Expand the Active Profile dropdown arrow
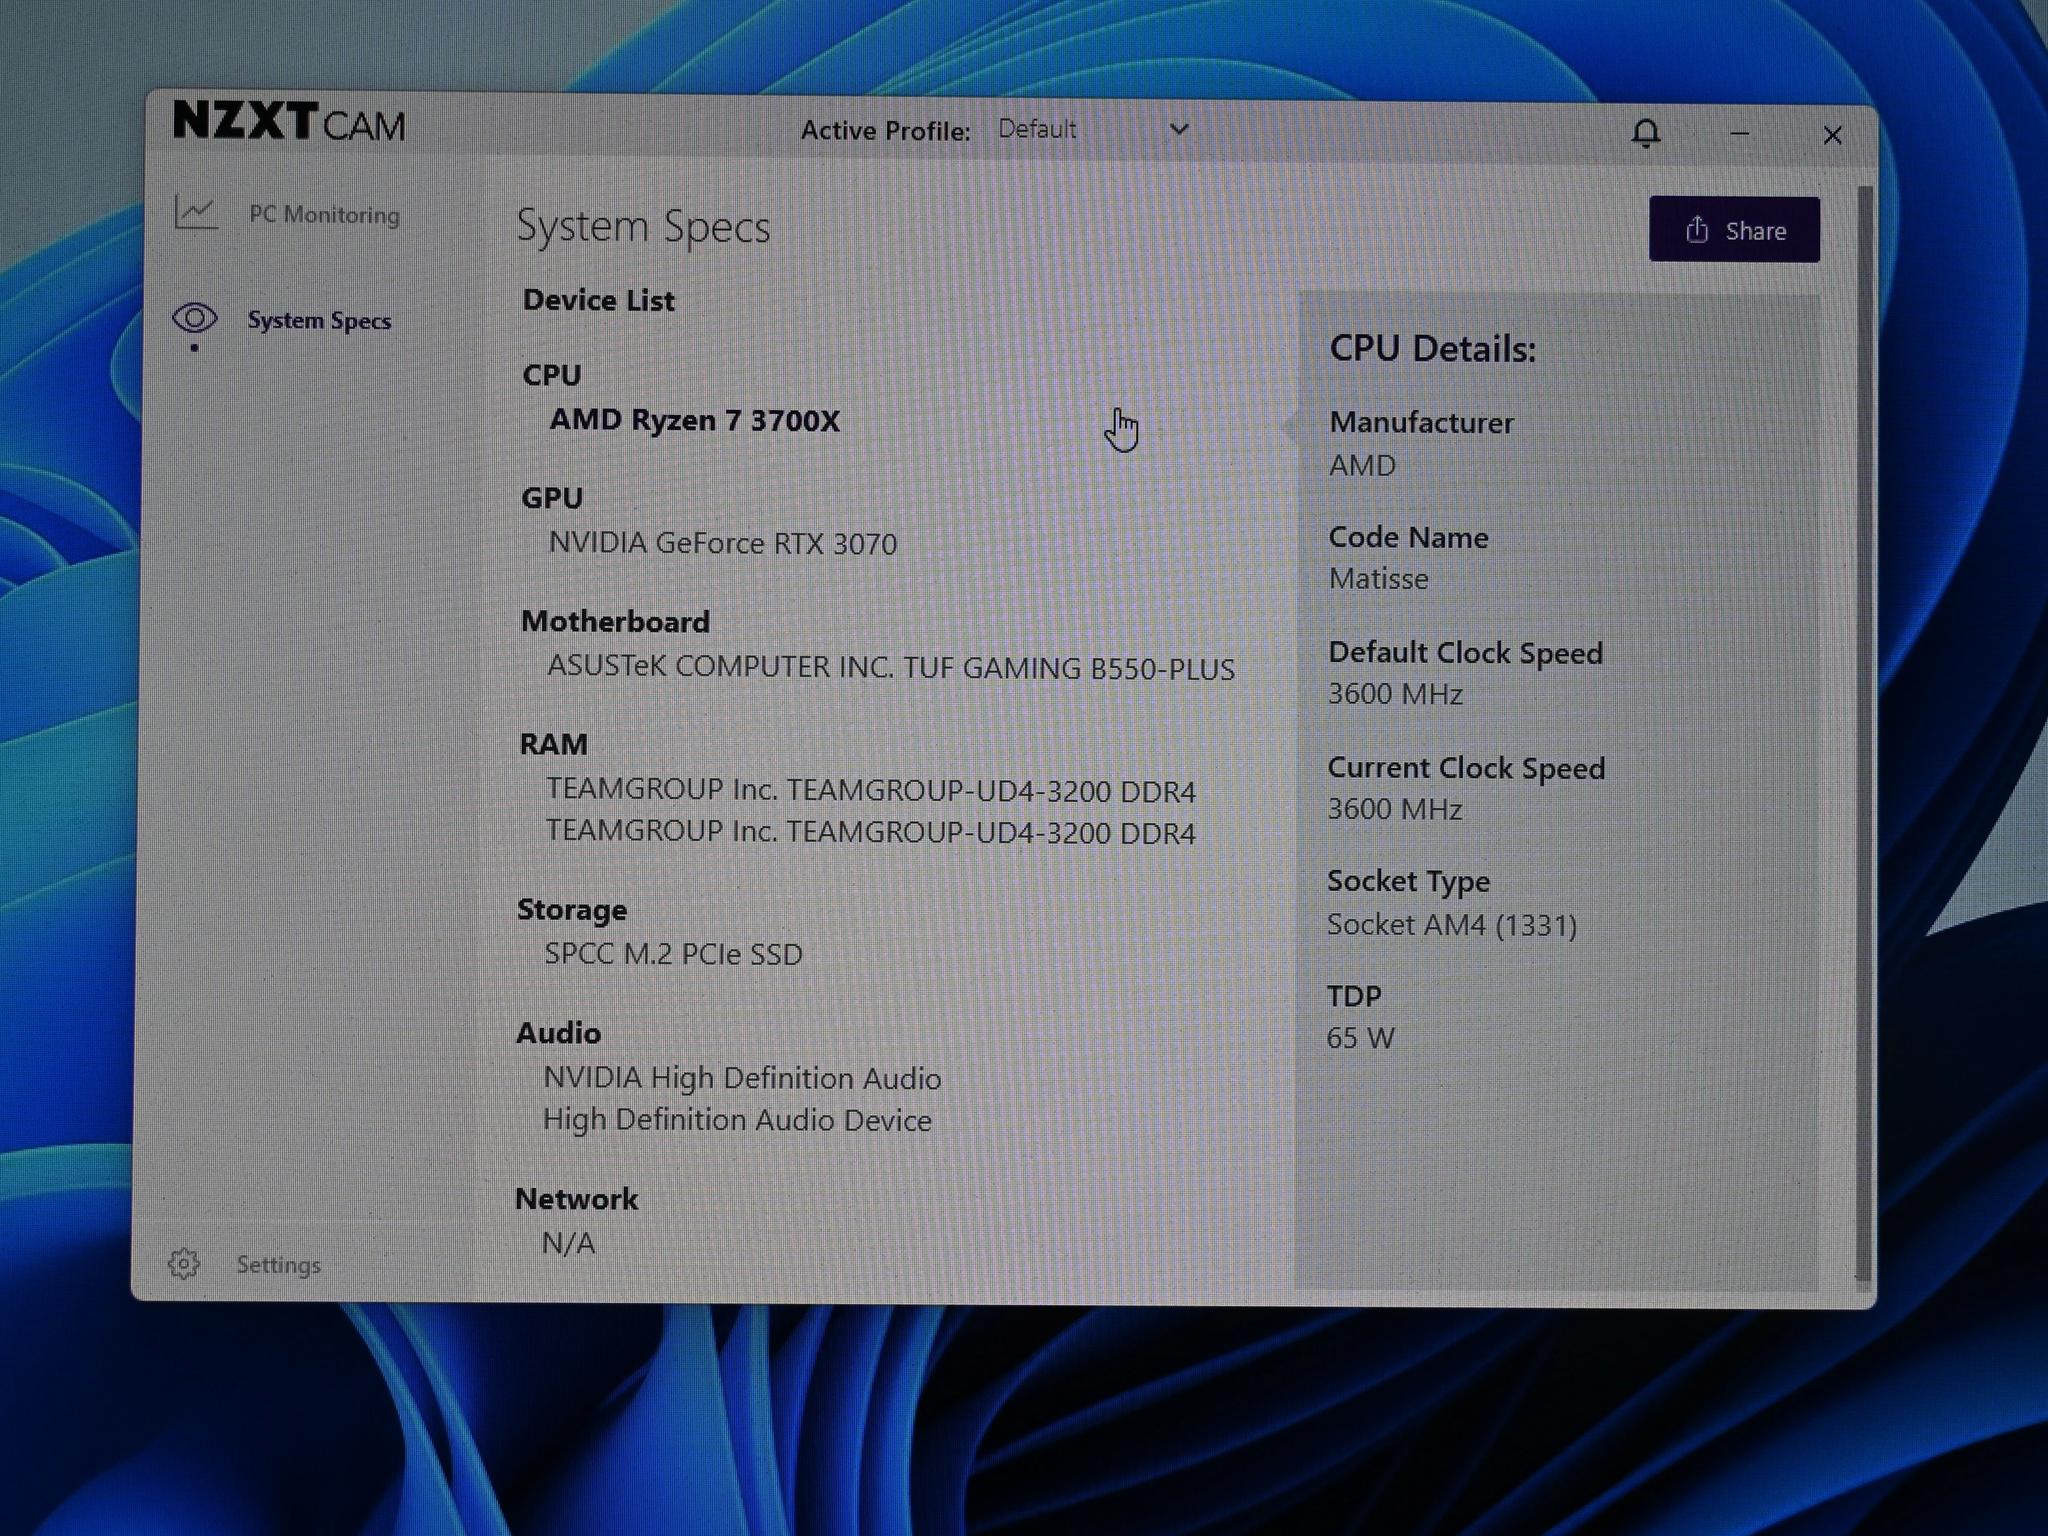 [x=1180, y=129]
